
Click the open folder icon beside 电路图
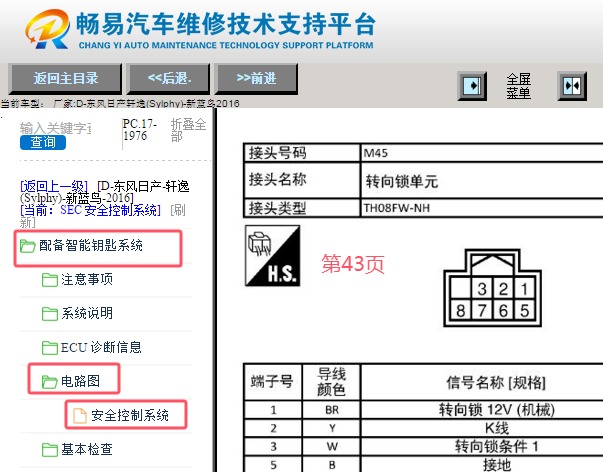click(x=50, y=381)
